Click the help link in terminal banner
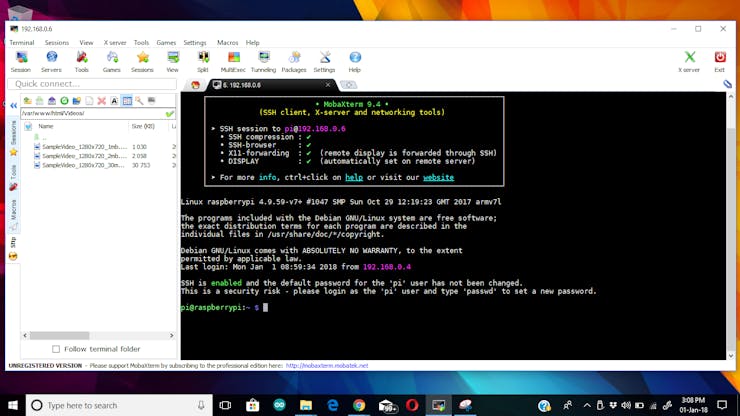 pos(354,178)
